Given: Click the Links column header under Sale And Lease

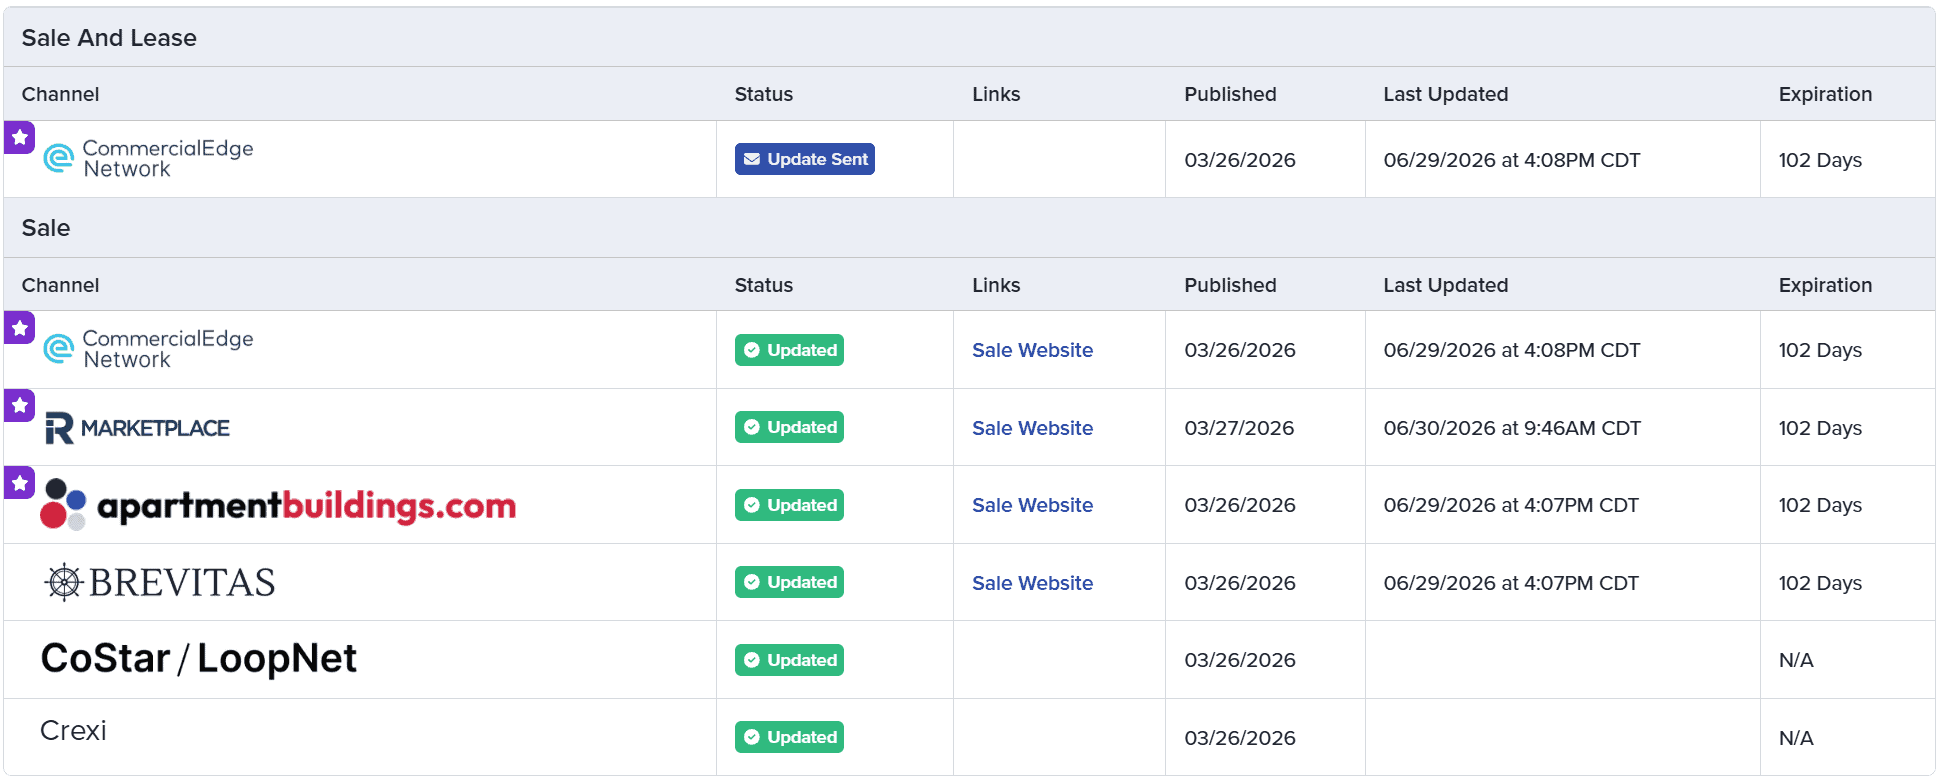Looking at the screenshot, I should coord(996,94).
